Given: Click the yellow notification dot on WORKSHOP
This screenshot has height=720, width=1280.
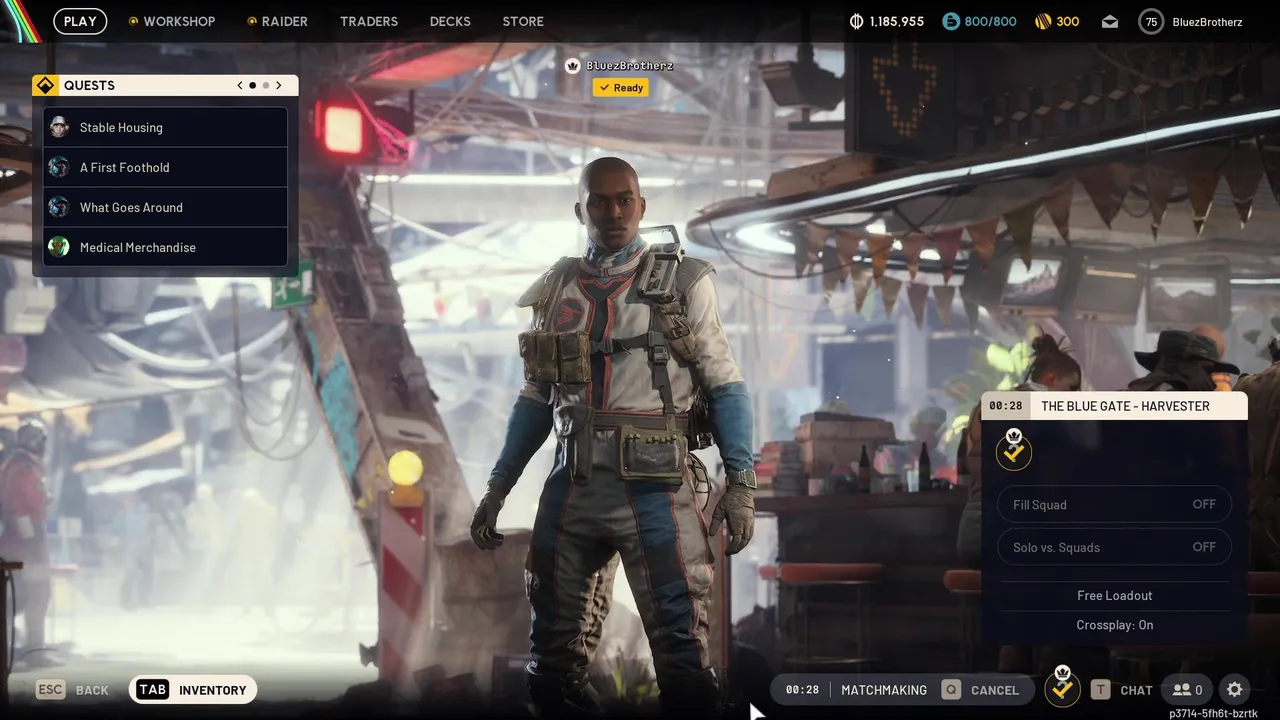Looking at the screenshot, I should point(133,21).
